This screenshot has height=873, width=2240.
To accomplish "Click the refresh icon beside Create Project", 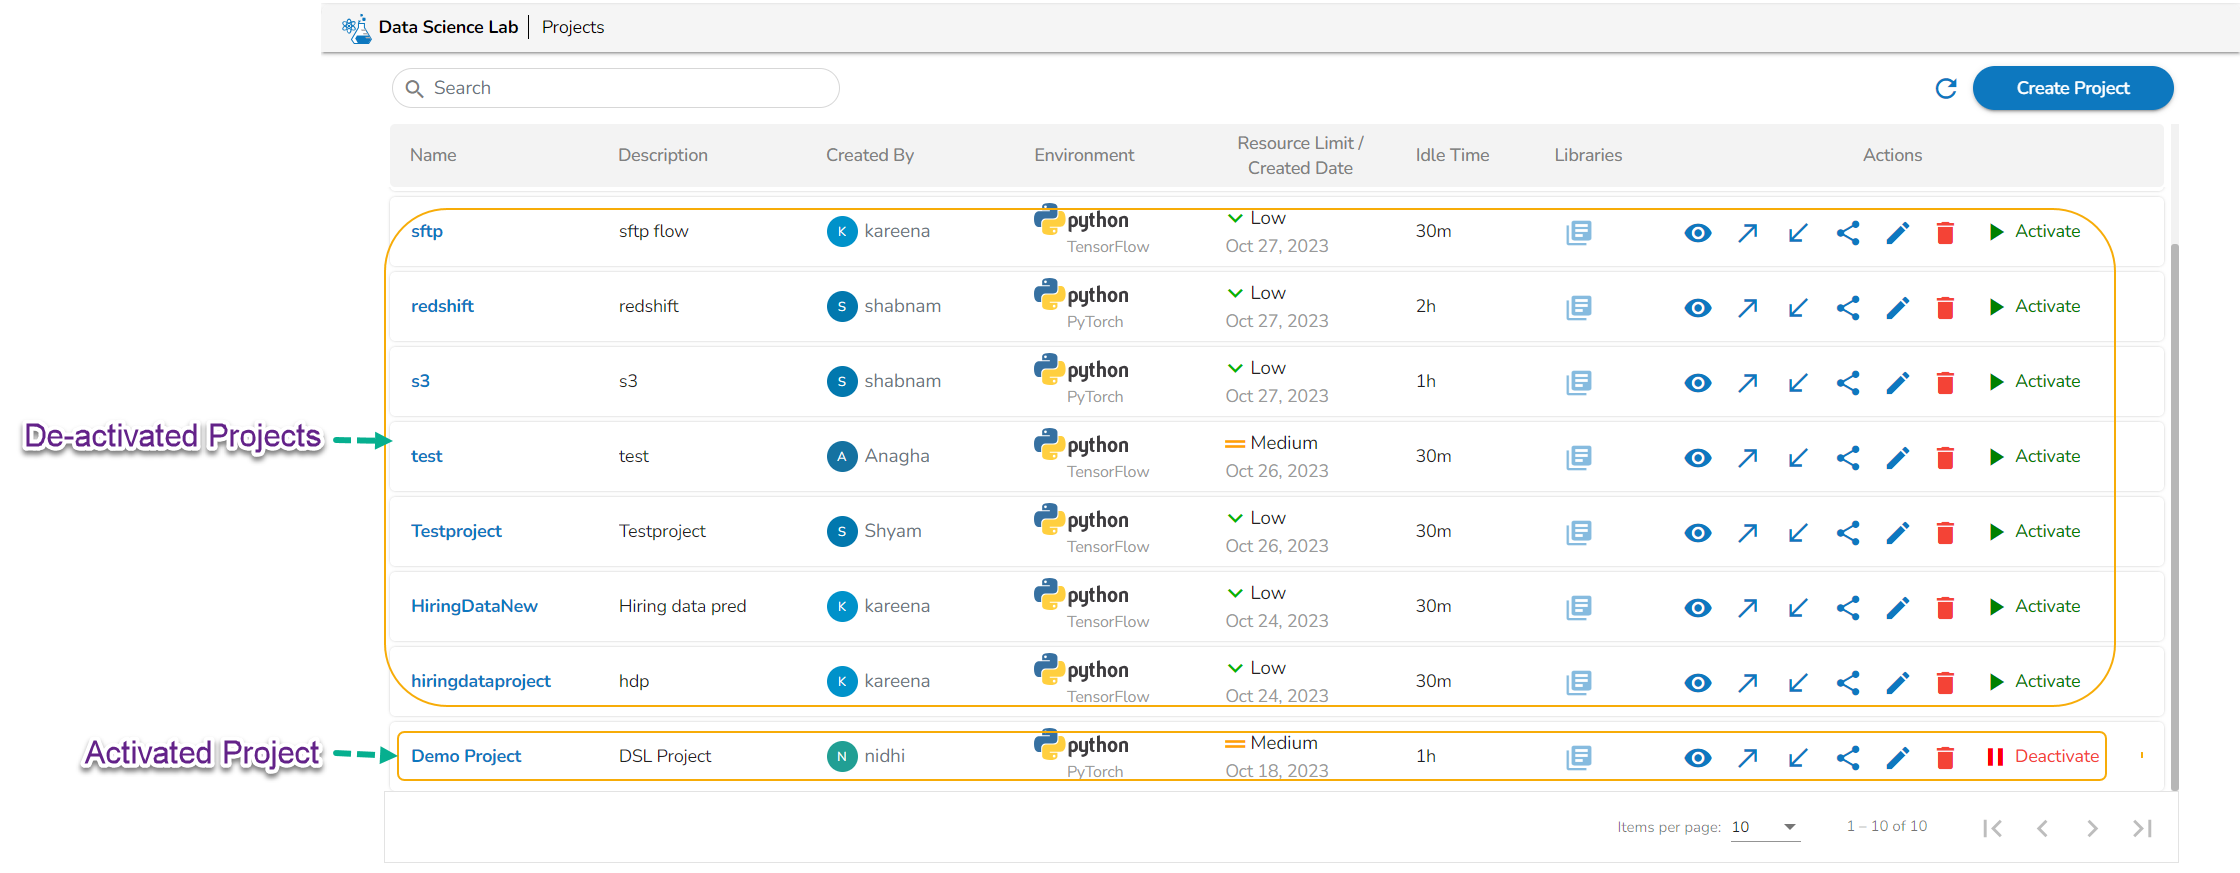I will pyautogui.click(x=1945, y=89).
